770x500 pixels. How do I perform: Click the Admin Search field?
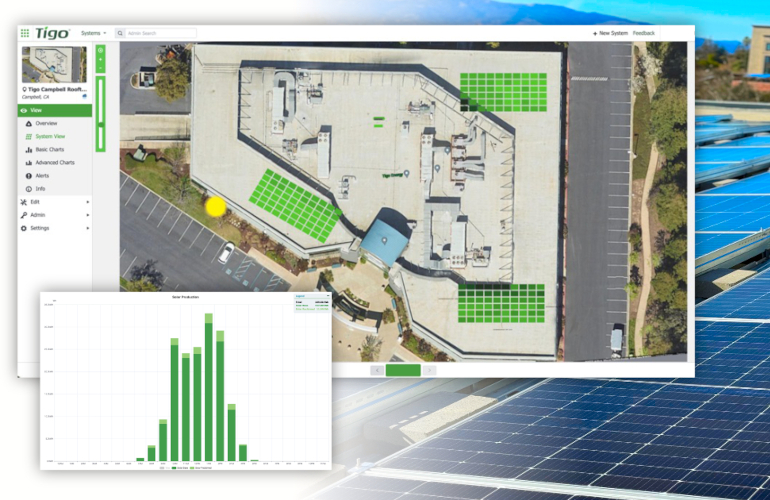160,33
